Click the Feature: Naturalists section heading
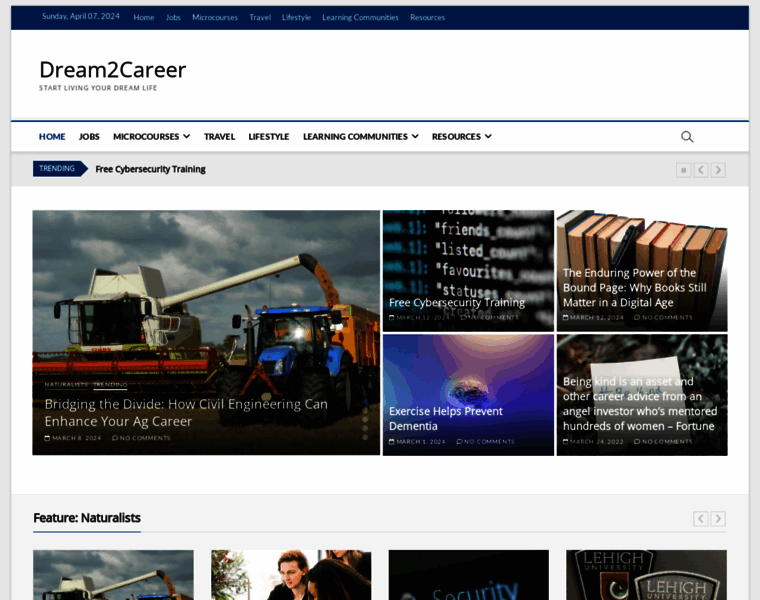Viewport: 760px width, 600px height. 87,518
